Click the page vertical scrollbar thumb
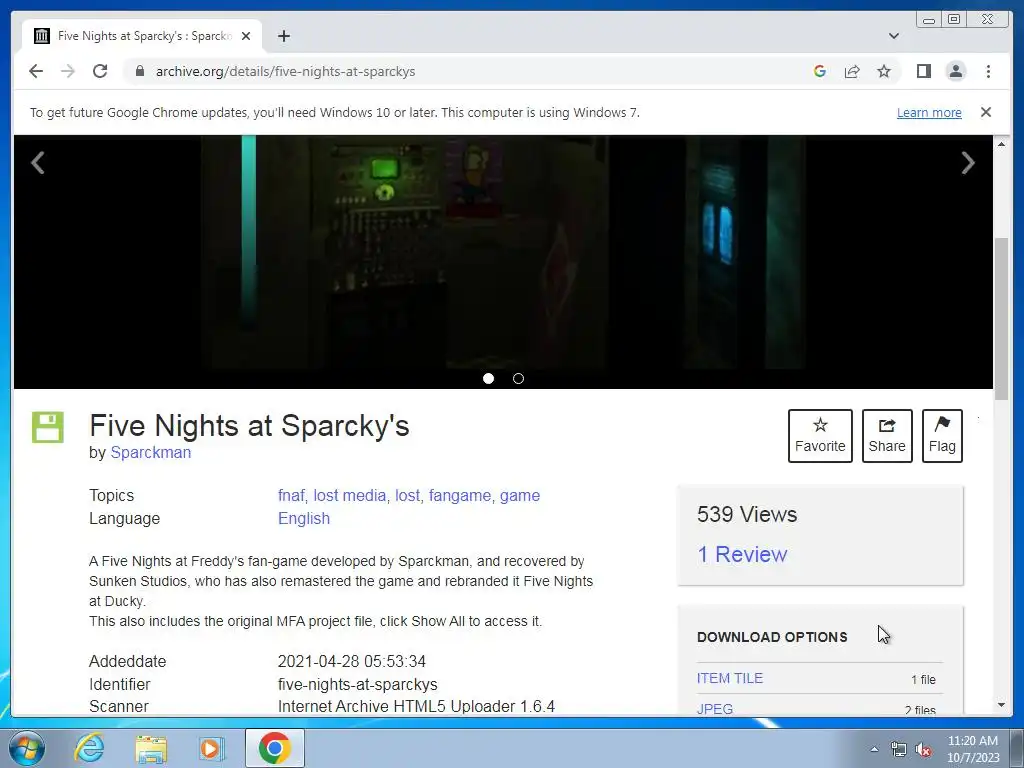The width and height of the screenshot is (1024, 768). pyautogui.click(x=1001, y=319)
